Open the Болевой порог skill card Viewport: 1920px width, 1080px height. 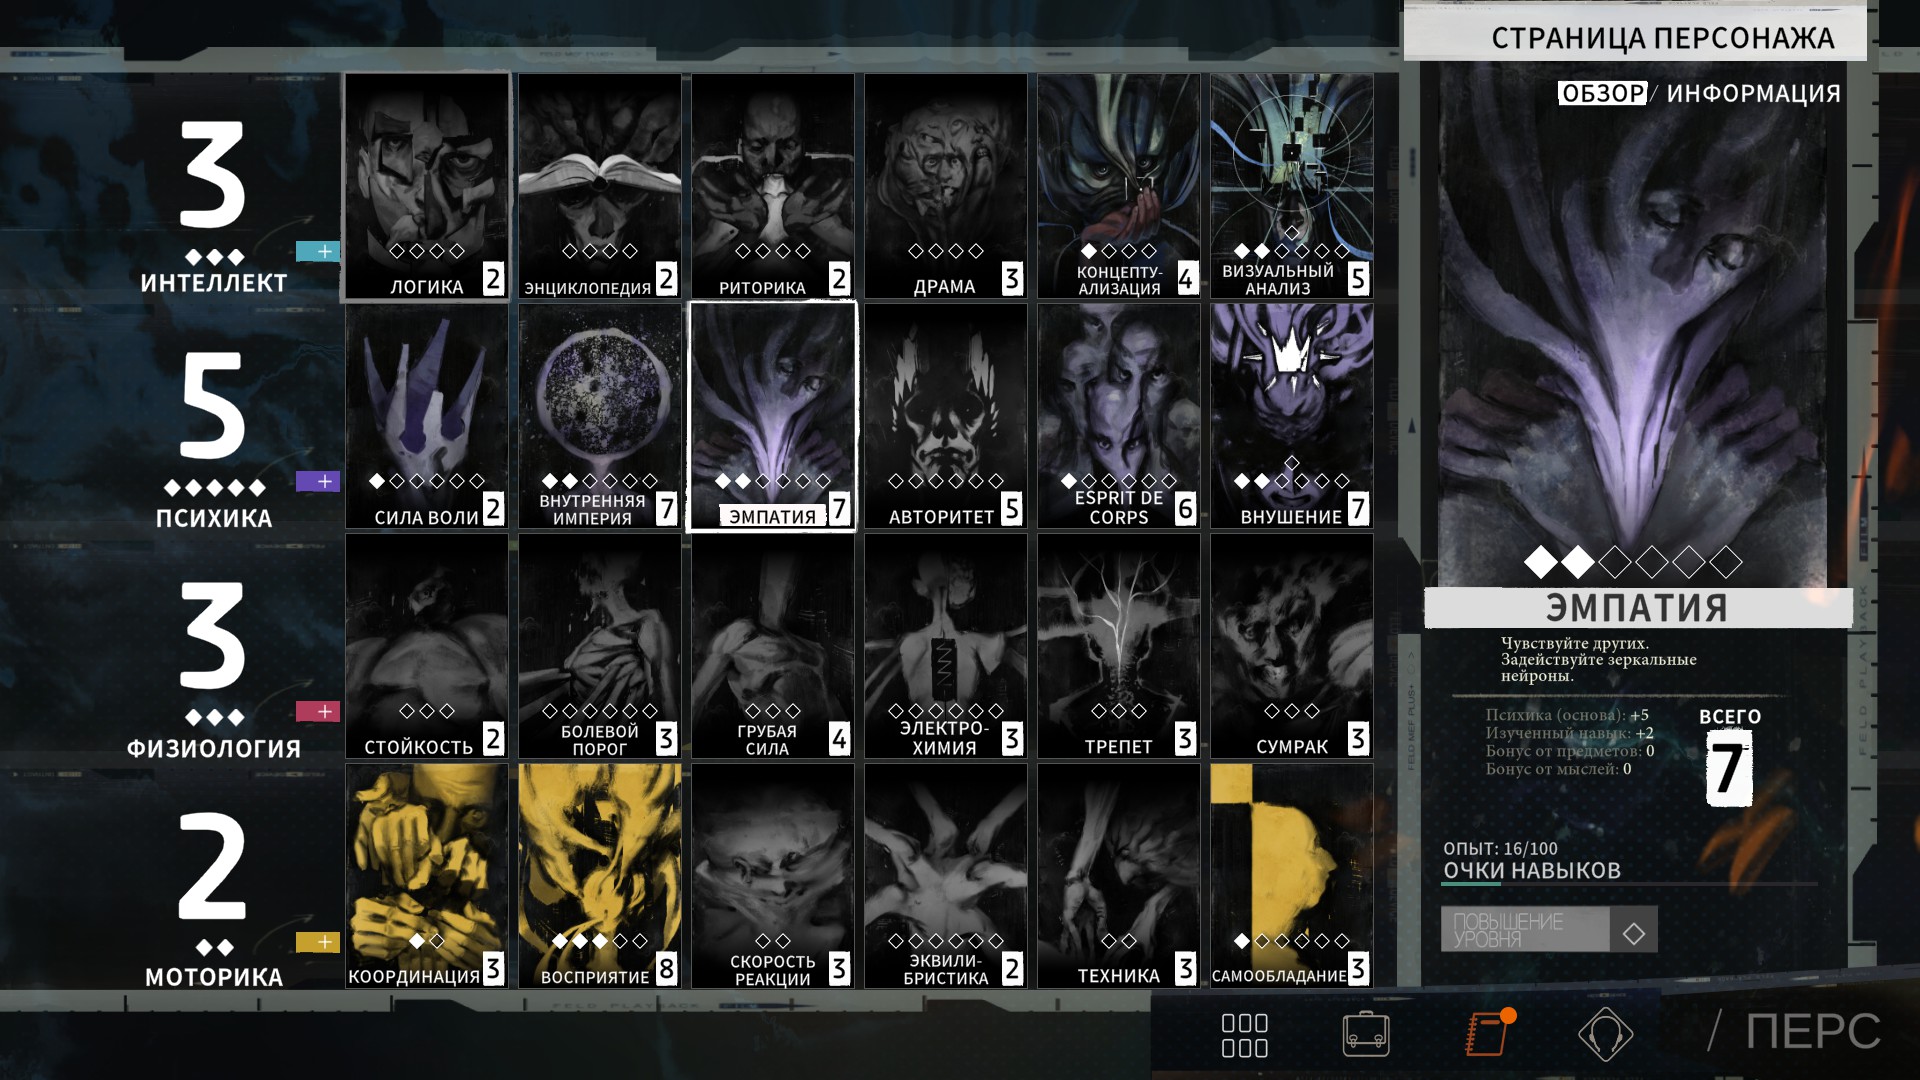(x=600, y=646)
